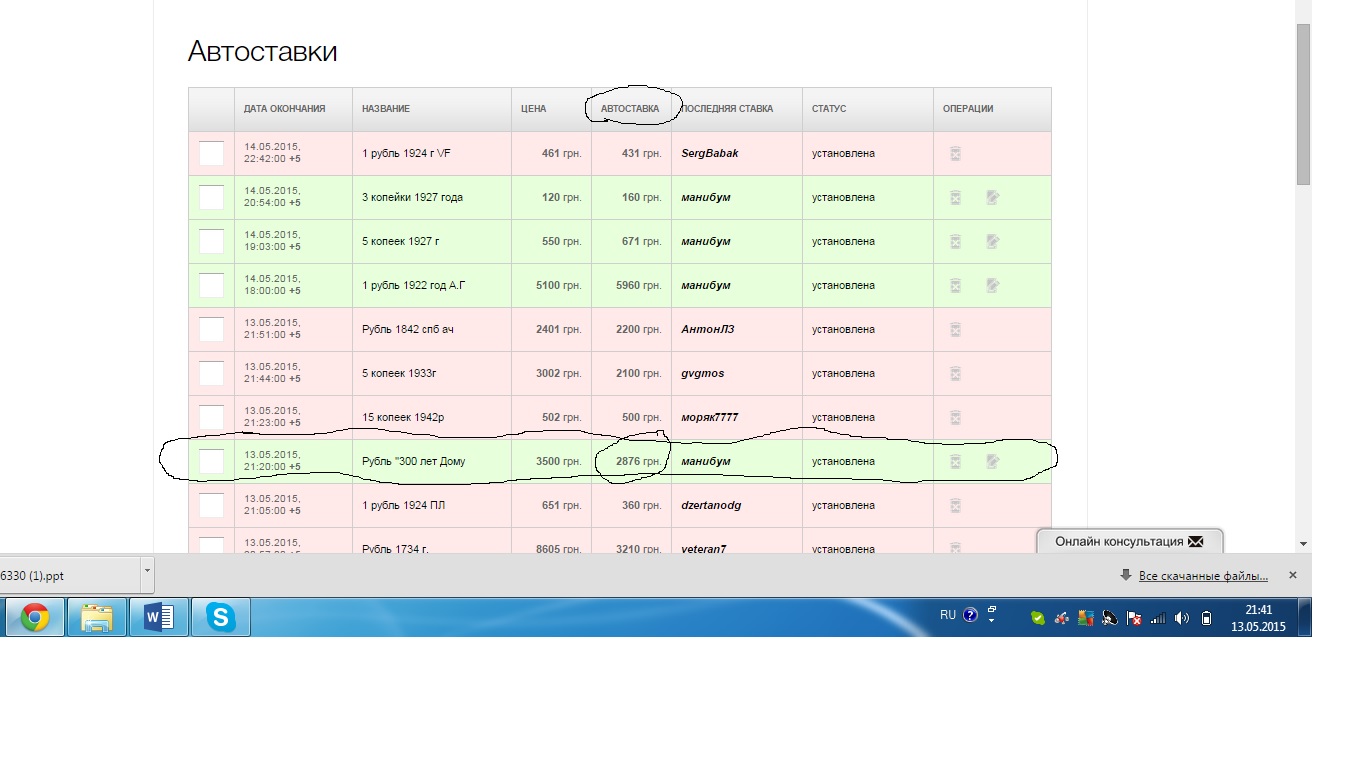Check the box for 1 рубль 1924 г VF
This screenshot has width=1366, height=768.
point(211,153)
